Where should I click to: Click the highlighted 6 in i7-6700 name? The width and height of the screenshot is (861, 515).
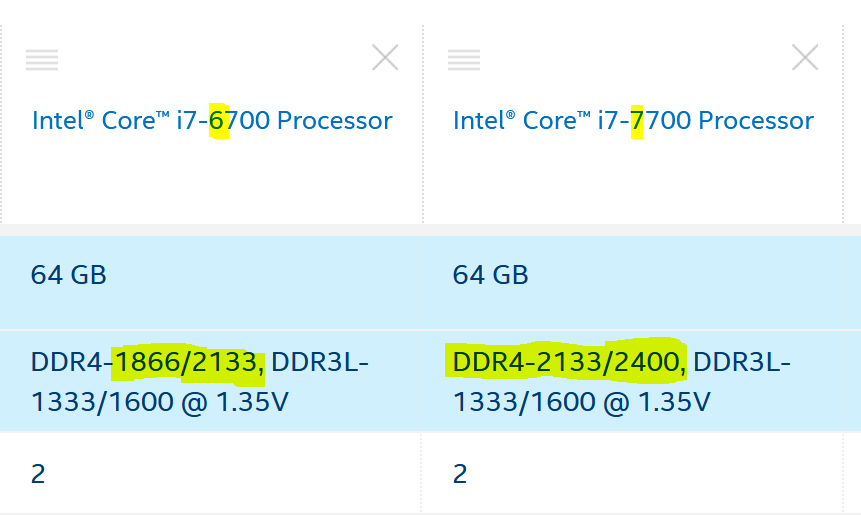point(219,121)
